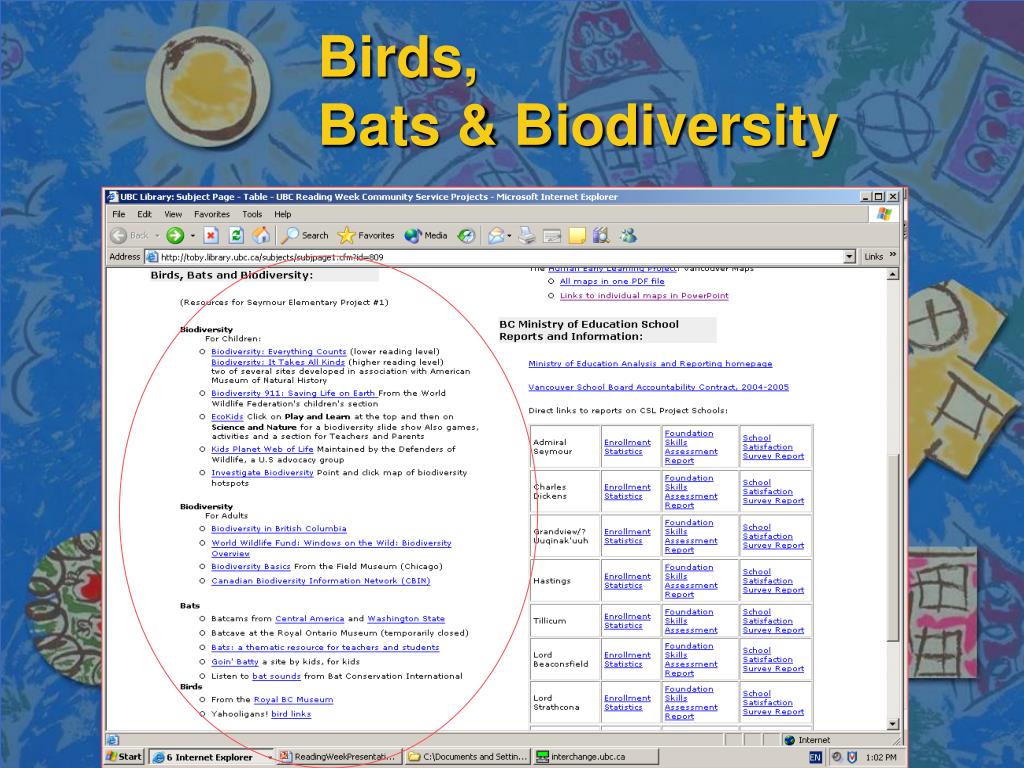Open the Favorites menu
The height and width of the screenshot is (768, 1024).
pyautogui.click(x=212, y=214)
